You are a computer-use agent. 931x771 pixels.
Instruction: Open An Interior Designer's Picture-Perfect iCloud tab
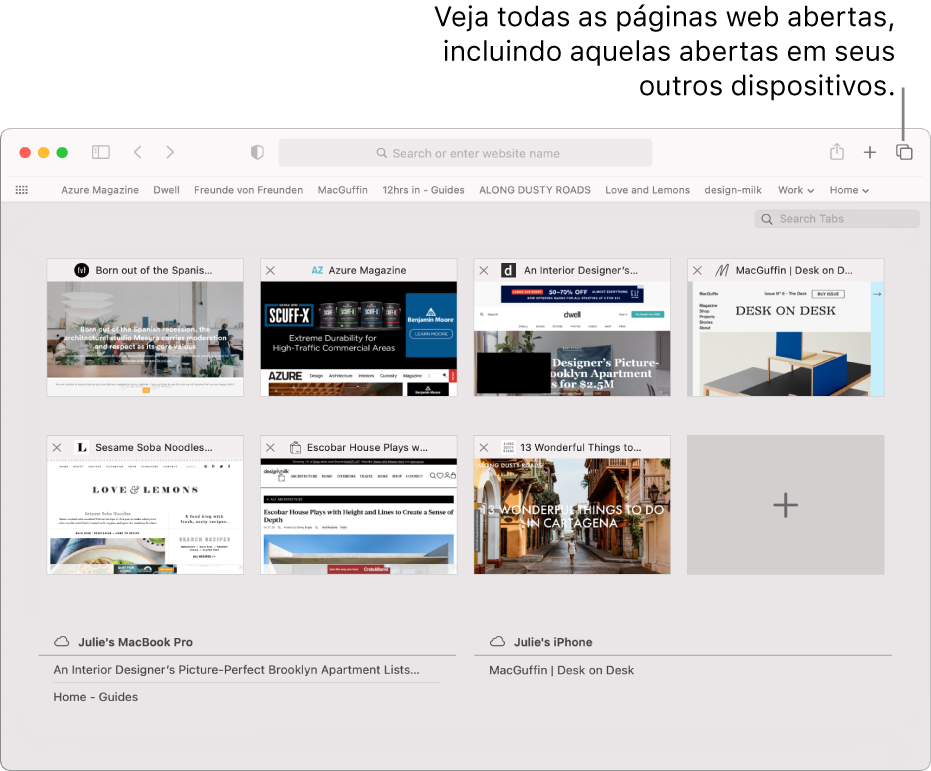(236, 670)
